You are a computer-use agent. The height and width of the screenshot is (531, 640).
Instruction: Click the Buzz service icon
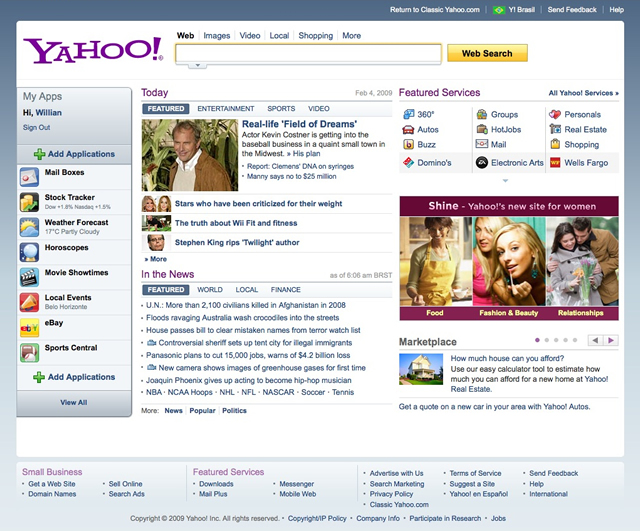click(409, 144)
